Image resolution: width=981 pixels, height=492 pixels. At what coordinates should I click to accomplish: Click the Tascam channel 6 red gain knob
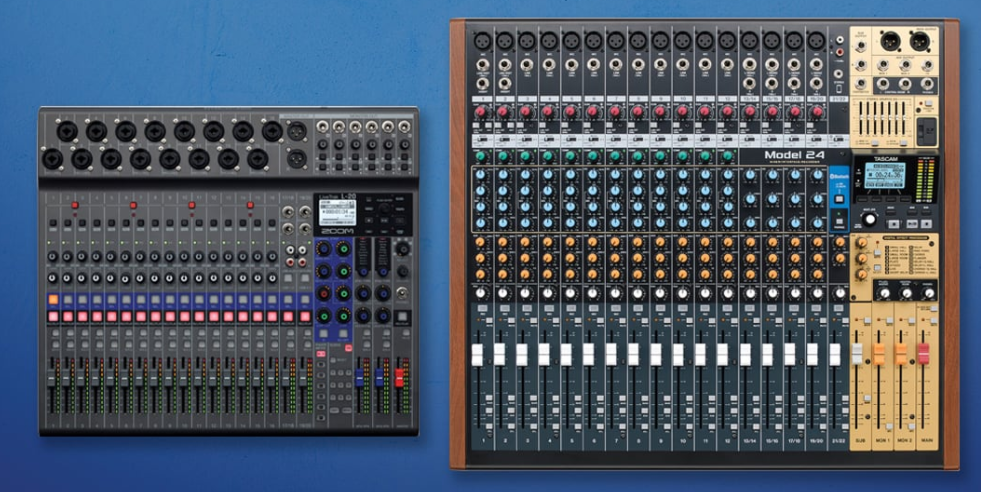click(x=592, y=111)
